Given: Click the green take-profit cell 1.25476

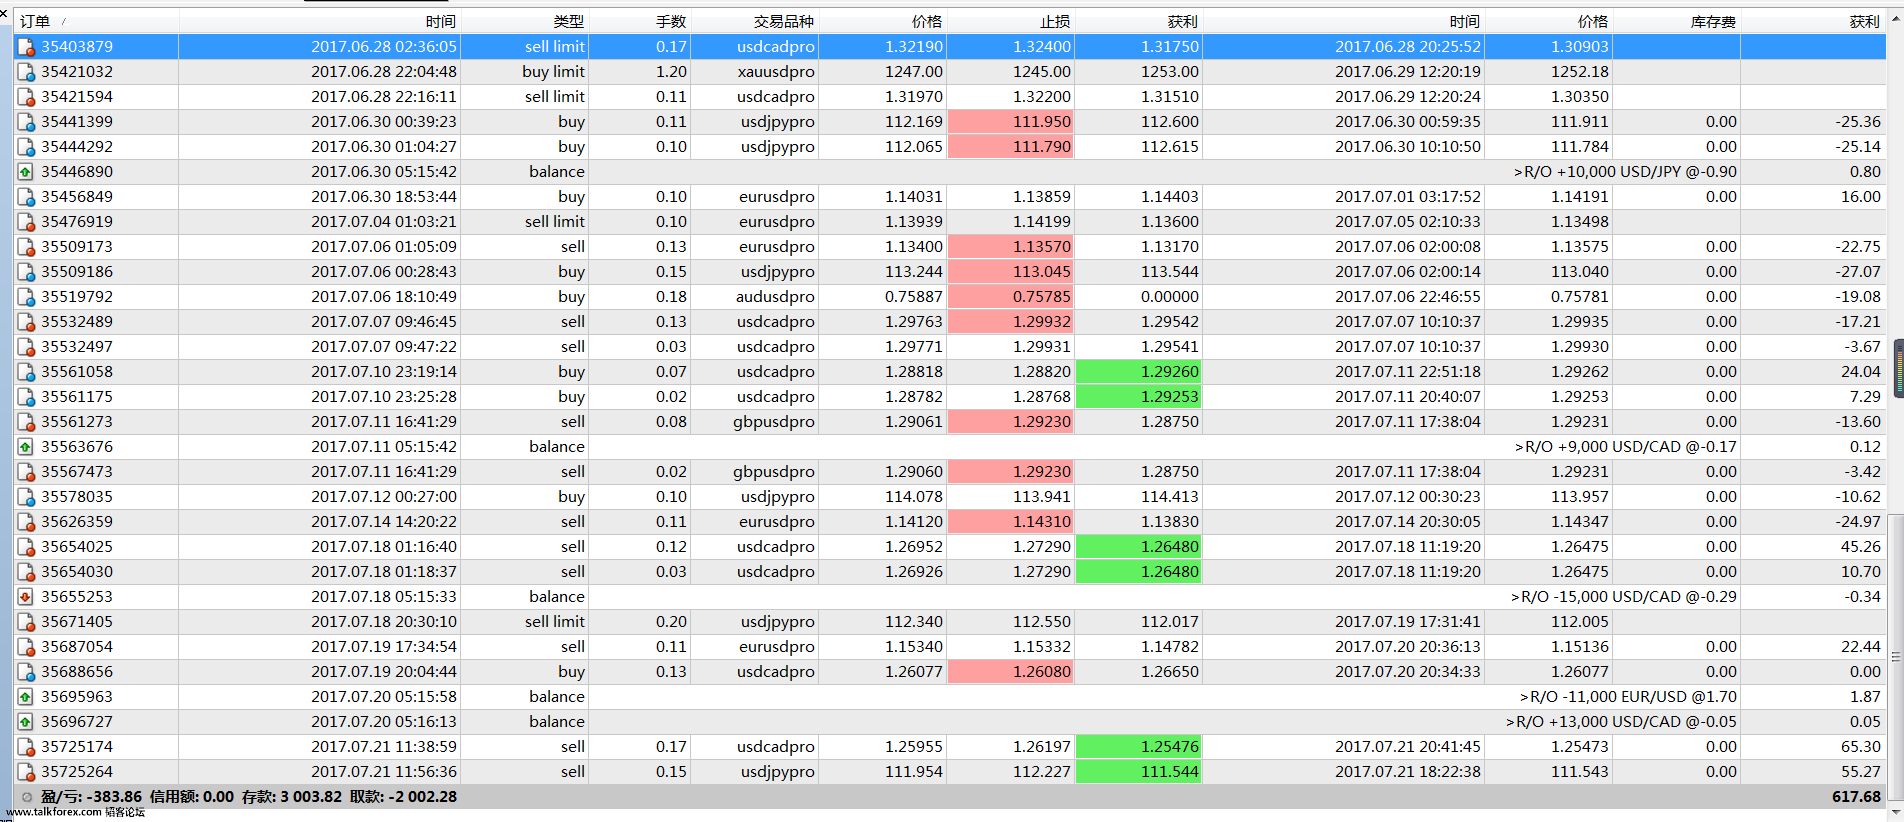Looking at the screenshot, I should 1139,747.
